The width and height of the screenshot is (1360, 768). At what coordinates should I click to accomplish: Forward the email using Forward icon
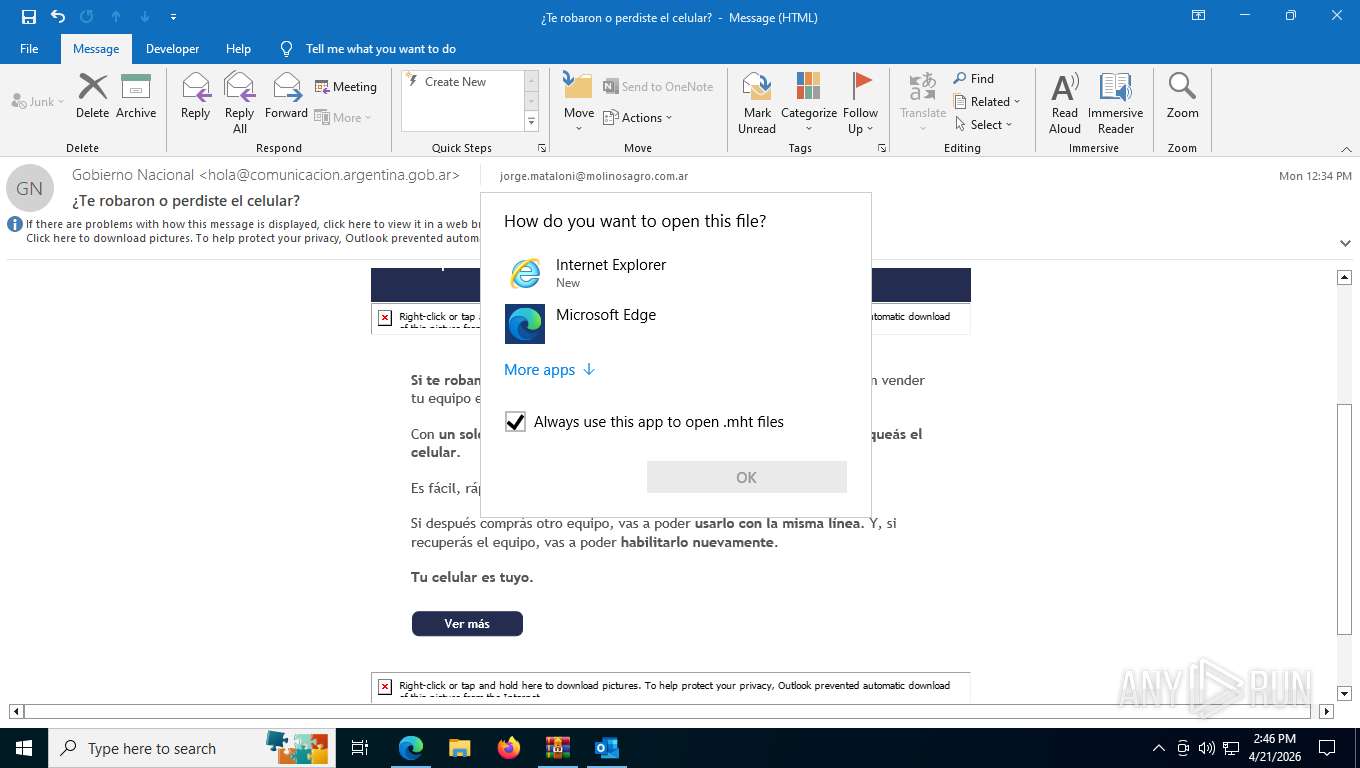pyautogui.click(x=287, y=96)
